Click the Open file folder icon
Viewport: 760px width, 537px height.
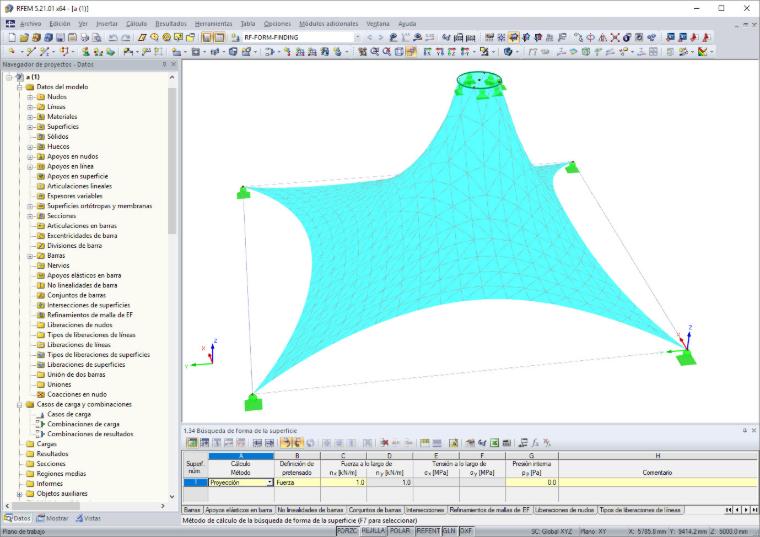click(24, 37)
